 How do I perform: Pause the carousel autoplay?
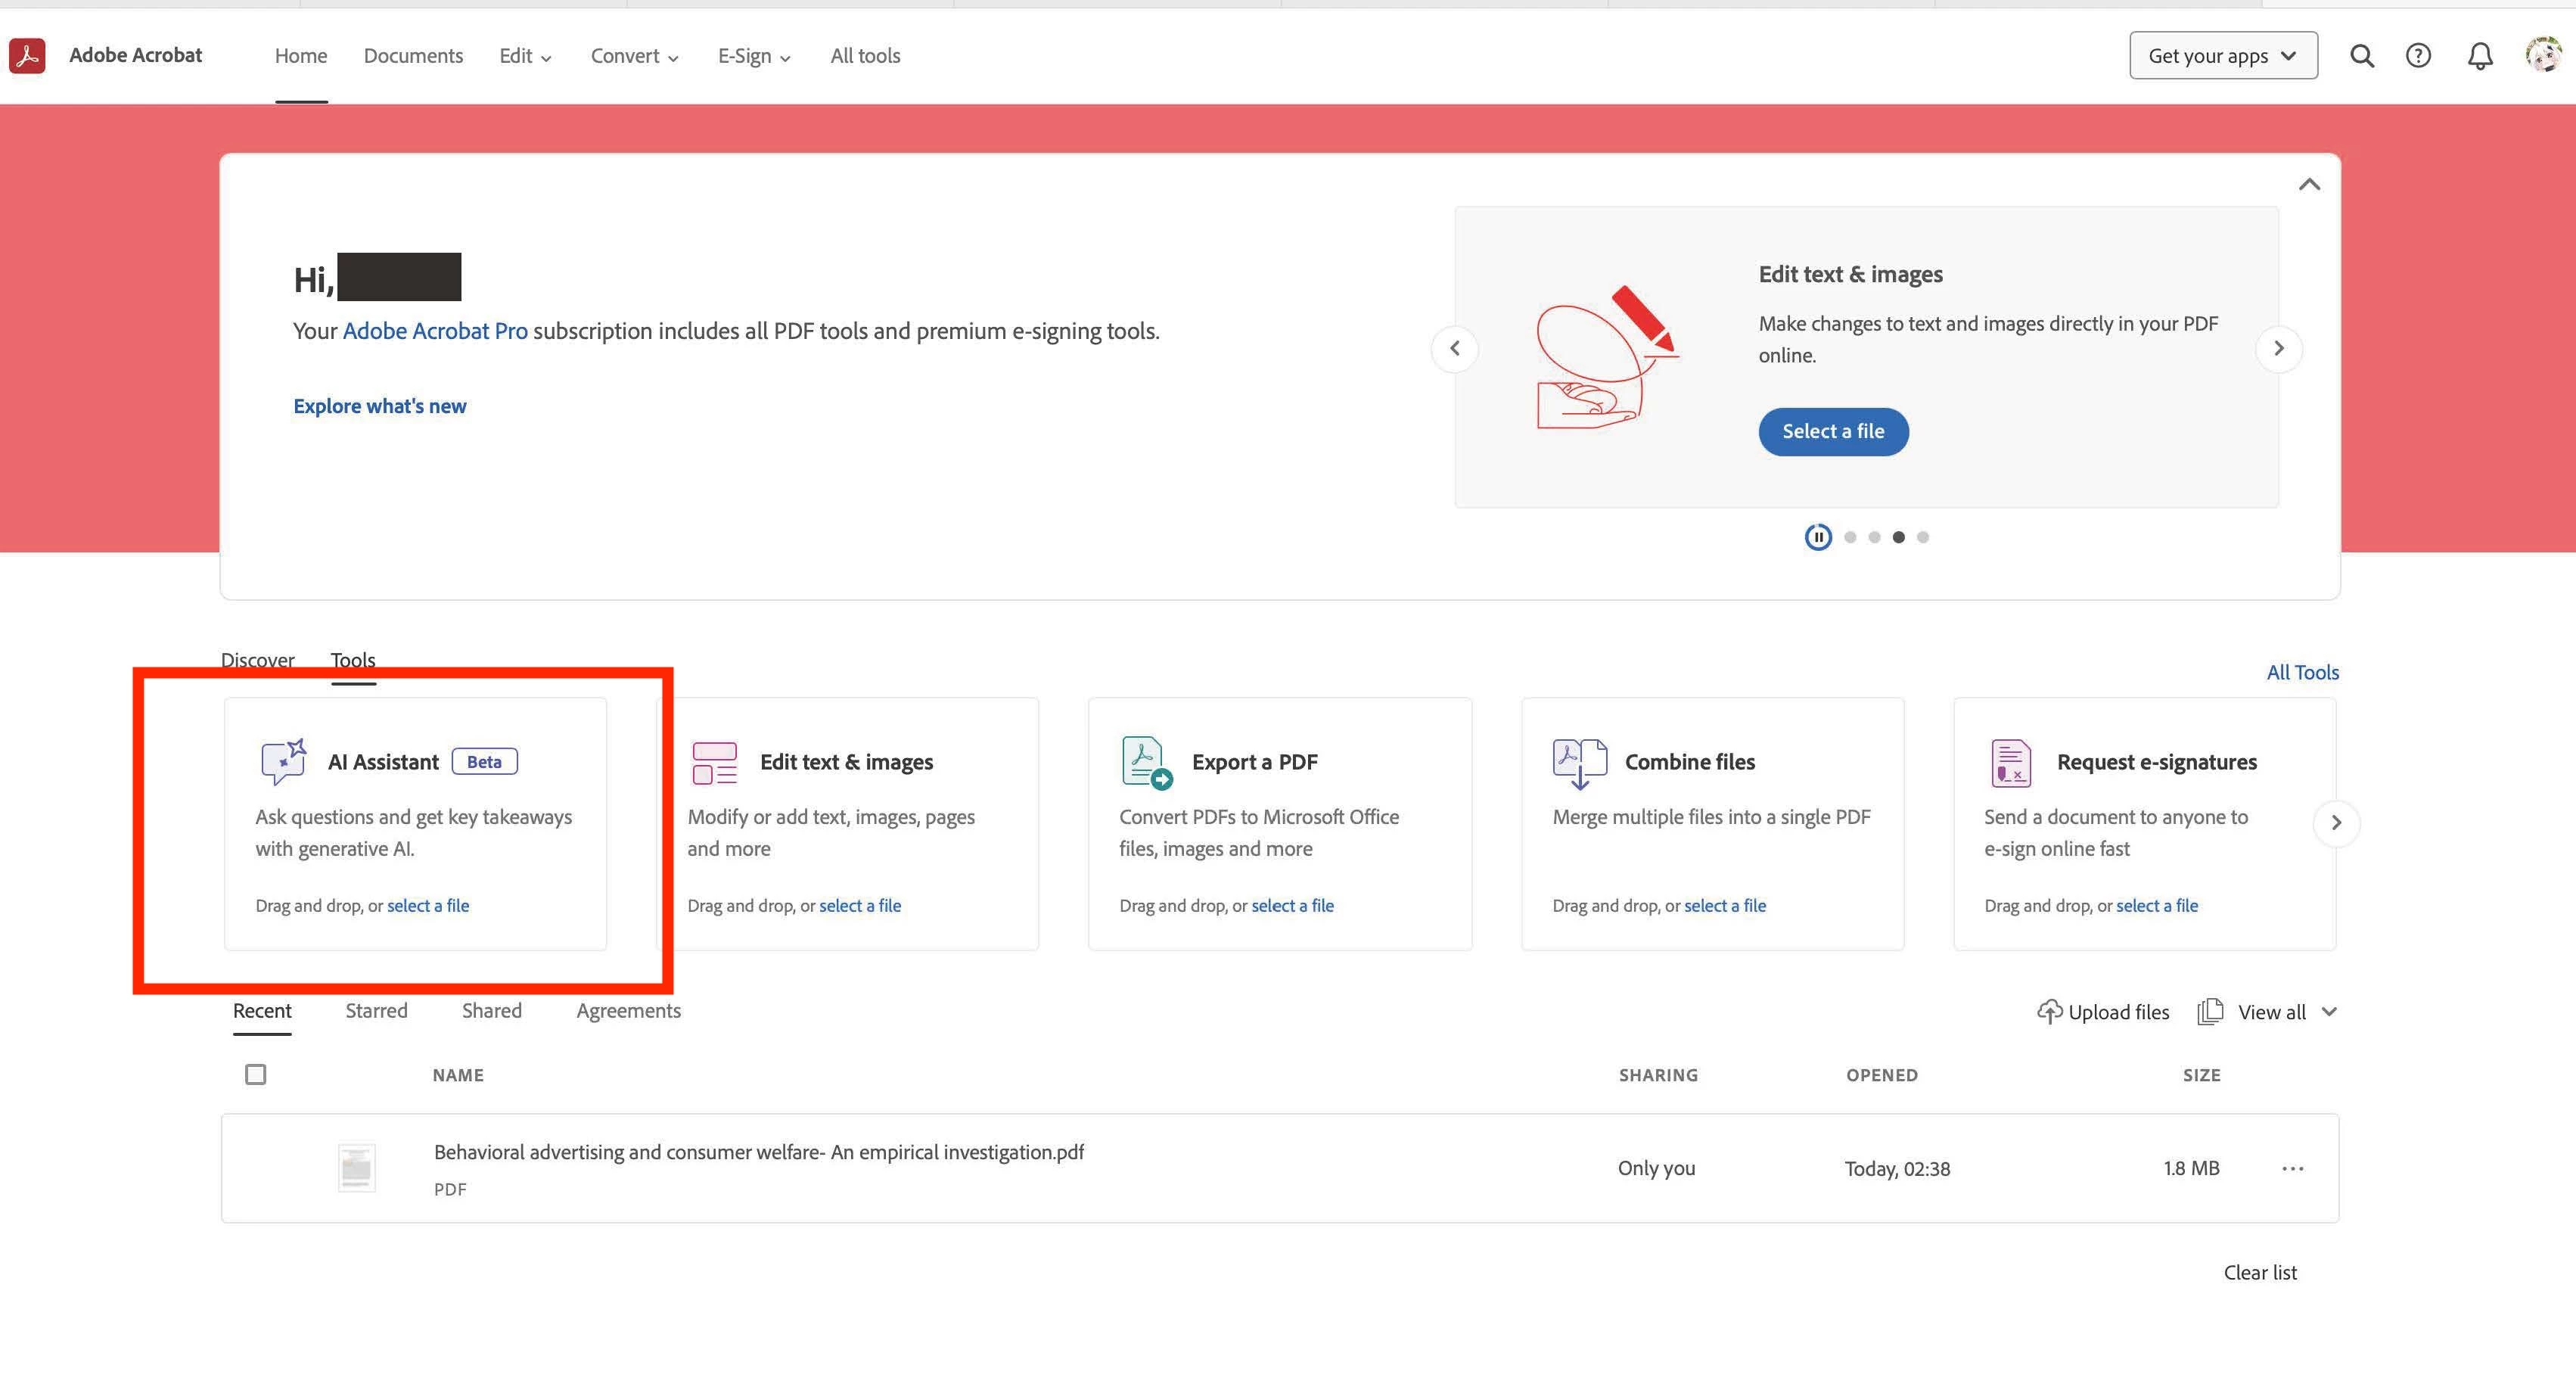pyautogui.click(x=1818, y=537)
